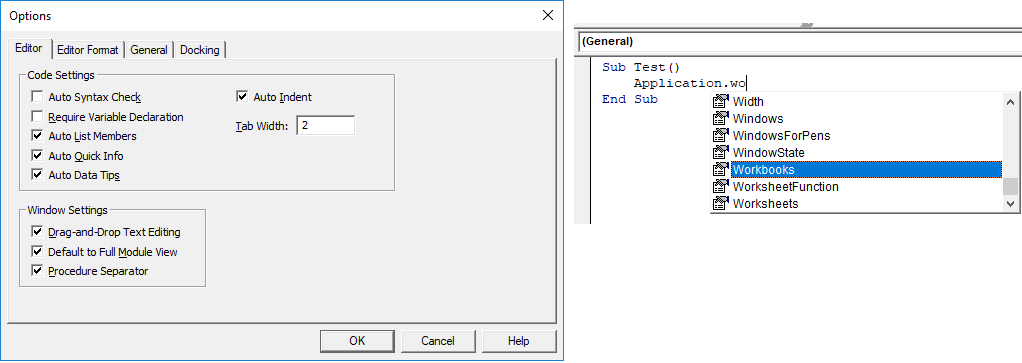
Task: Click the WindowsForPens member icon
Action: click(x=720, y=136)
